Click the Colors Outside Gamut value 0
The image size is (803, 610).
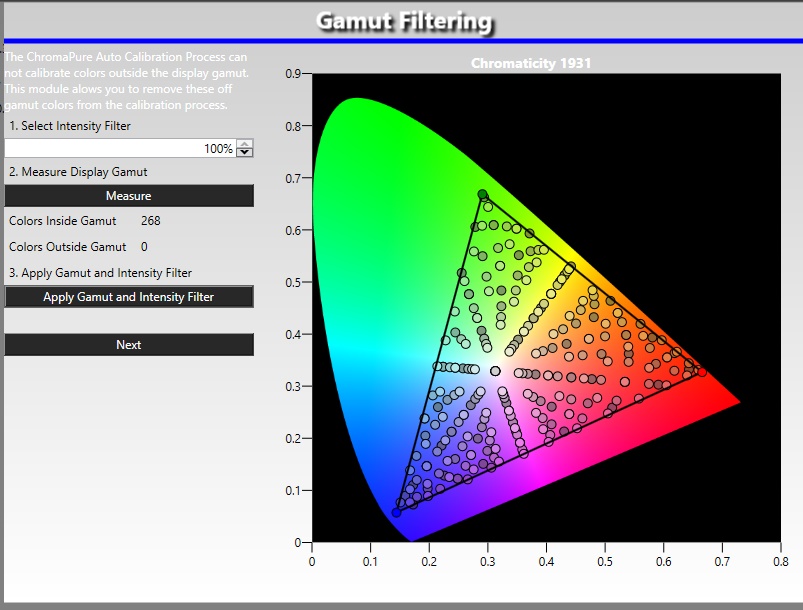click(144, 247)
